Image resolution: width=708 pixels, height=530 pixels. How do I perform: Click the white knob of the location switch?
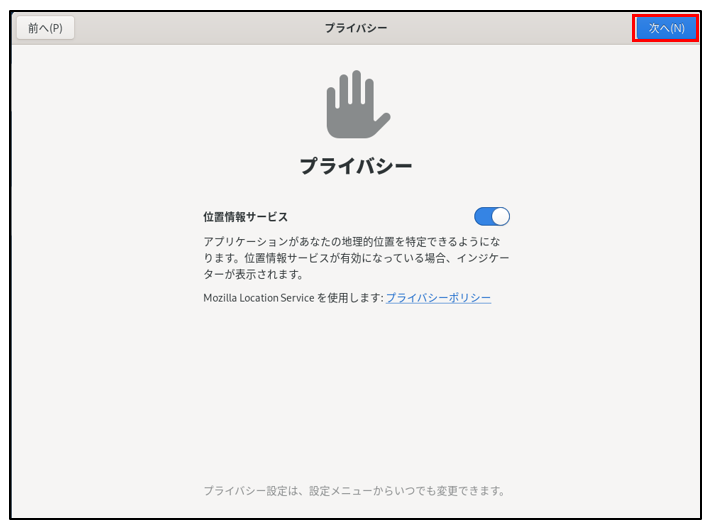(500, 216)
